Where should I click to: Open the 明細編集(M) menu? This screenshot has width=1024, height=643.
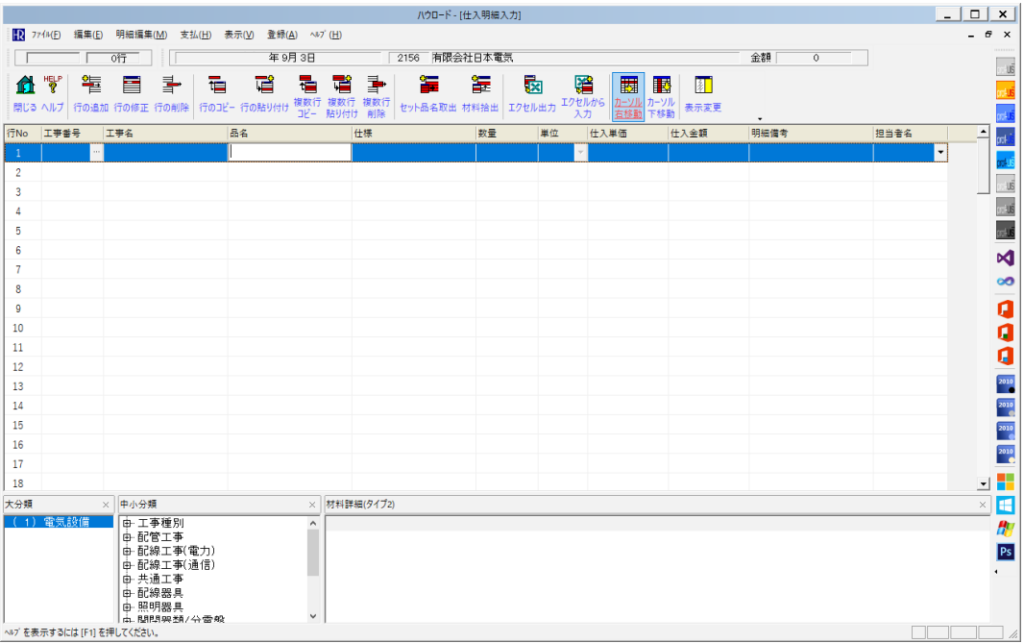[x=141, y=35]
